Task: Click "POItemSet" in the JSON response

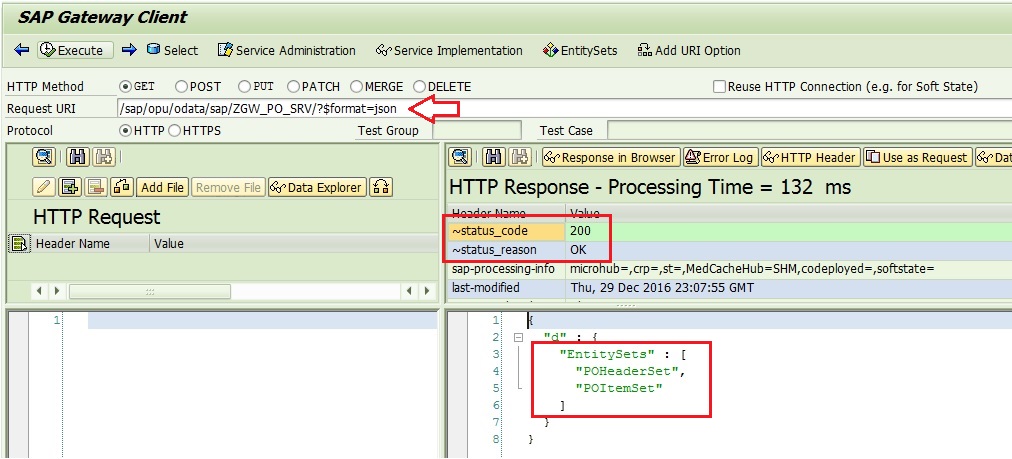Action: (620, 387)
